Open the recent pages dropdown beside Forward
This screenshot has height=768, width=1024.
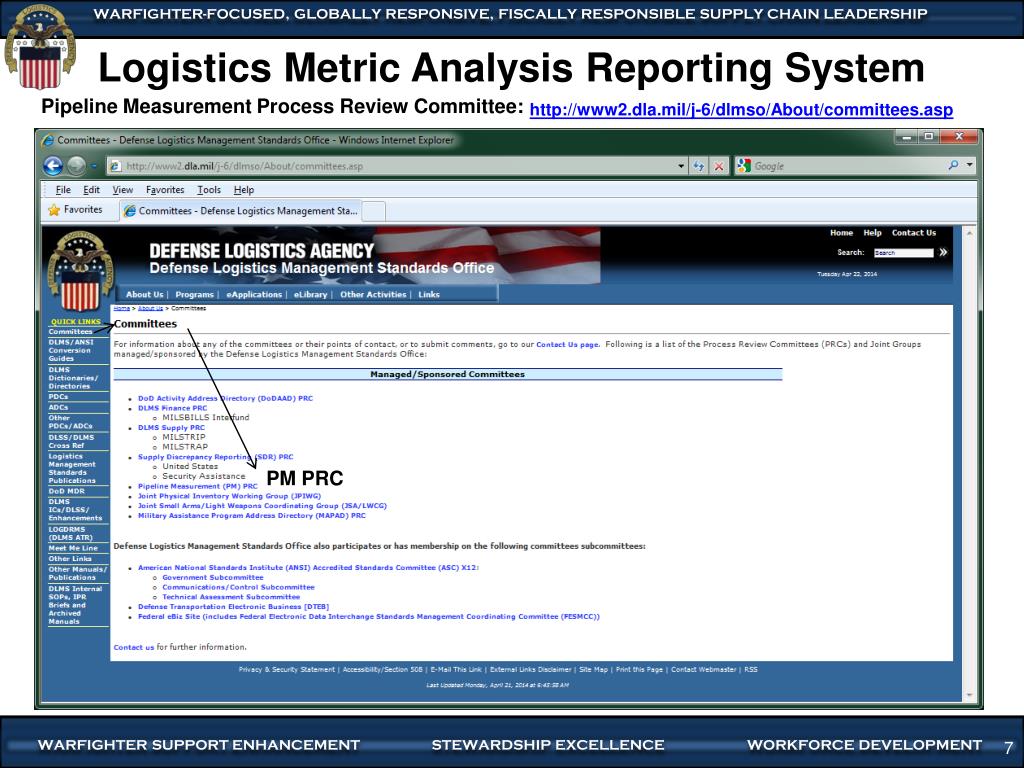click(94, 167)
